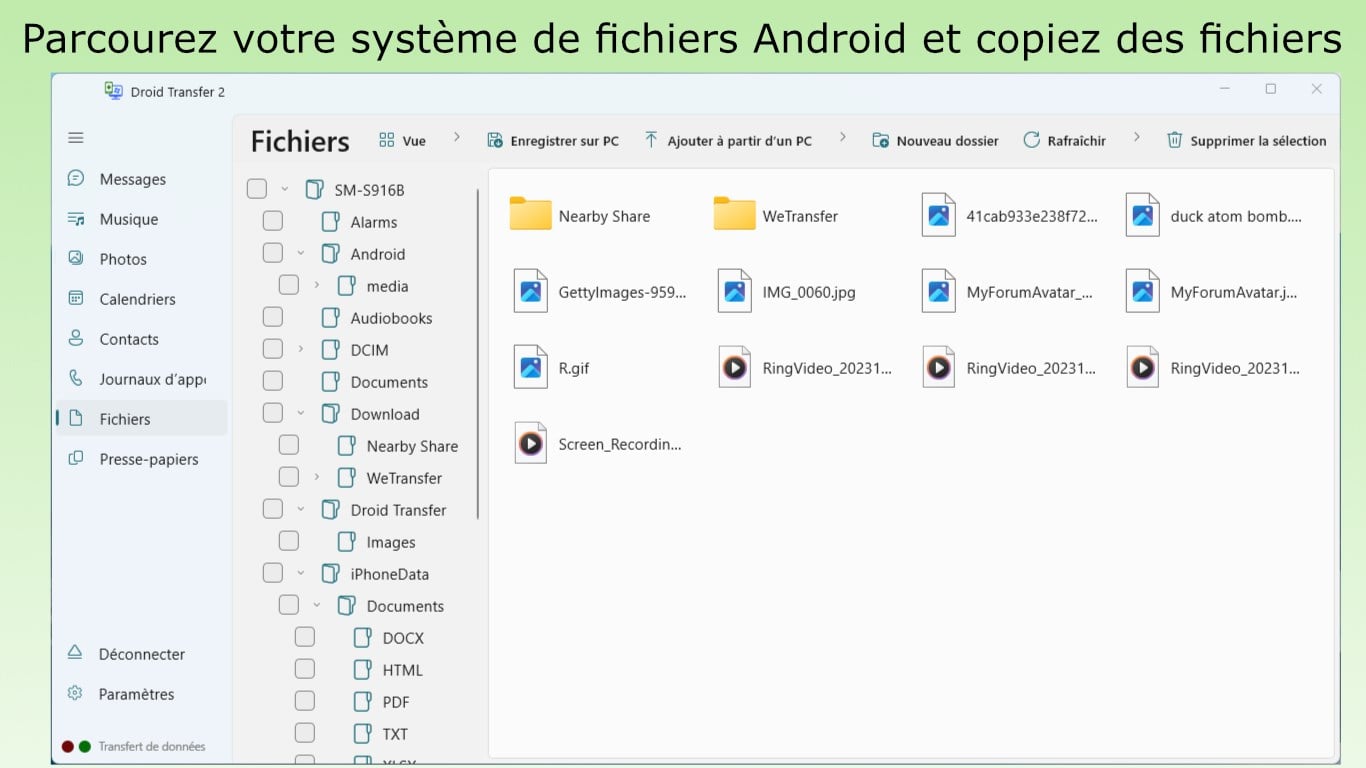Click the Journaux d'appels phone icon
Image resolution: width=1366 pixels, height=768 pixels.
[76, 379]
